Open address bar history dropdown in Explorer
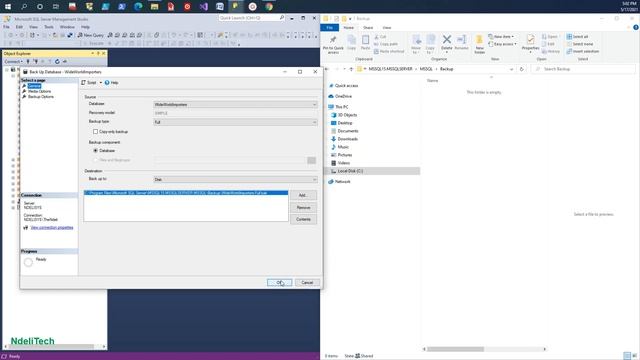 click(x=511, y=69)
